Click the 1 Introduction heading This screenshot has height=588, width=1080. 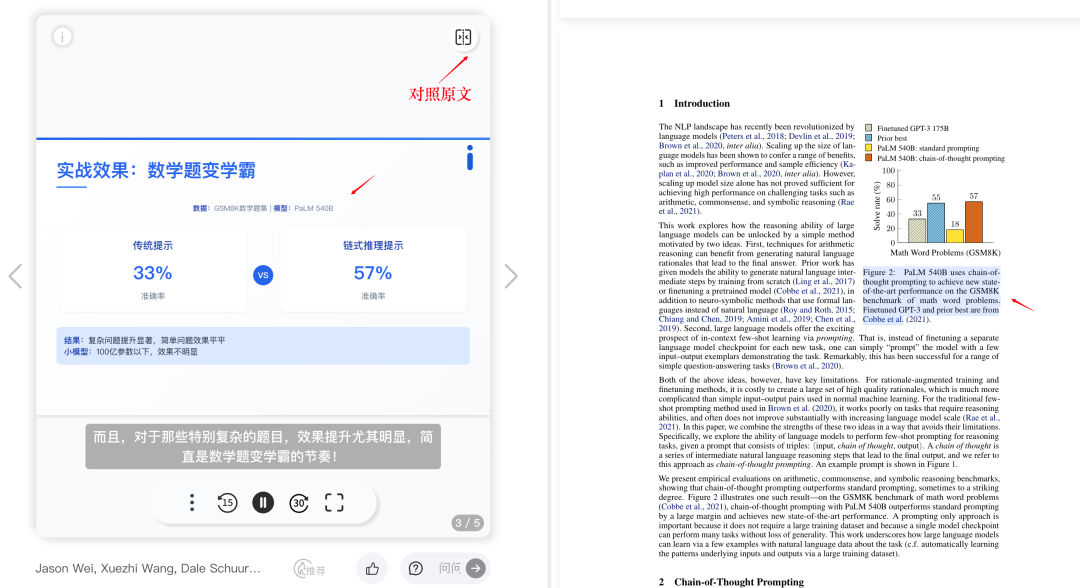[694, 103]
